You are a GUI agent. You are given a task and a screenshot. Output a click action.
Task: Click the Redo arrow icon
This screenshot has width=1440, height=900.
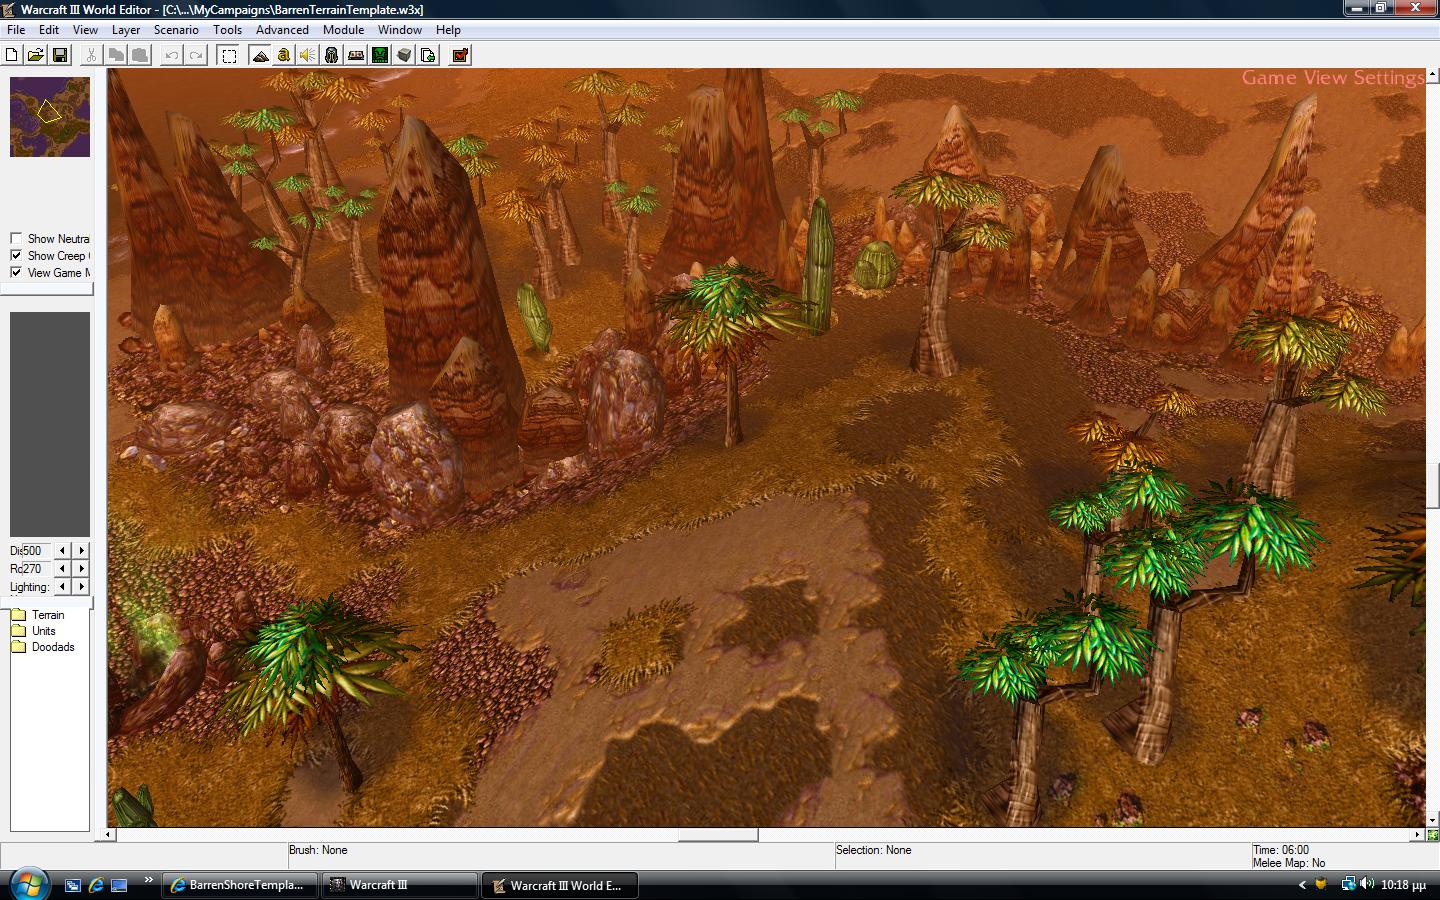(x=196, y=55)
